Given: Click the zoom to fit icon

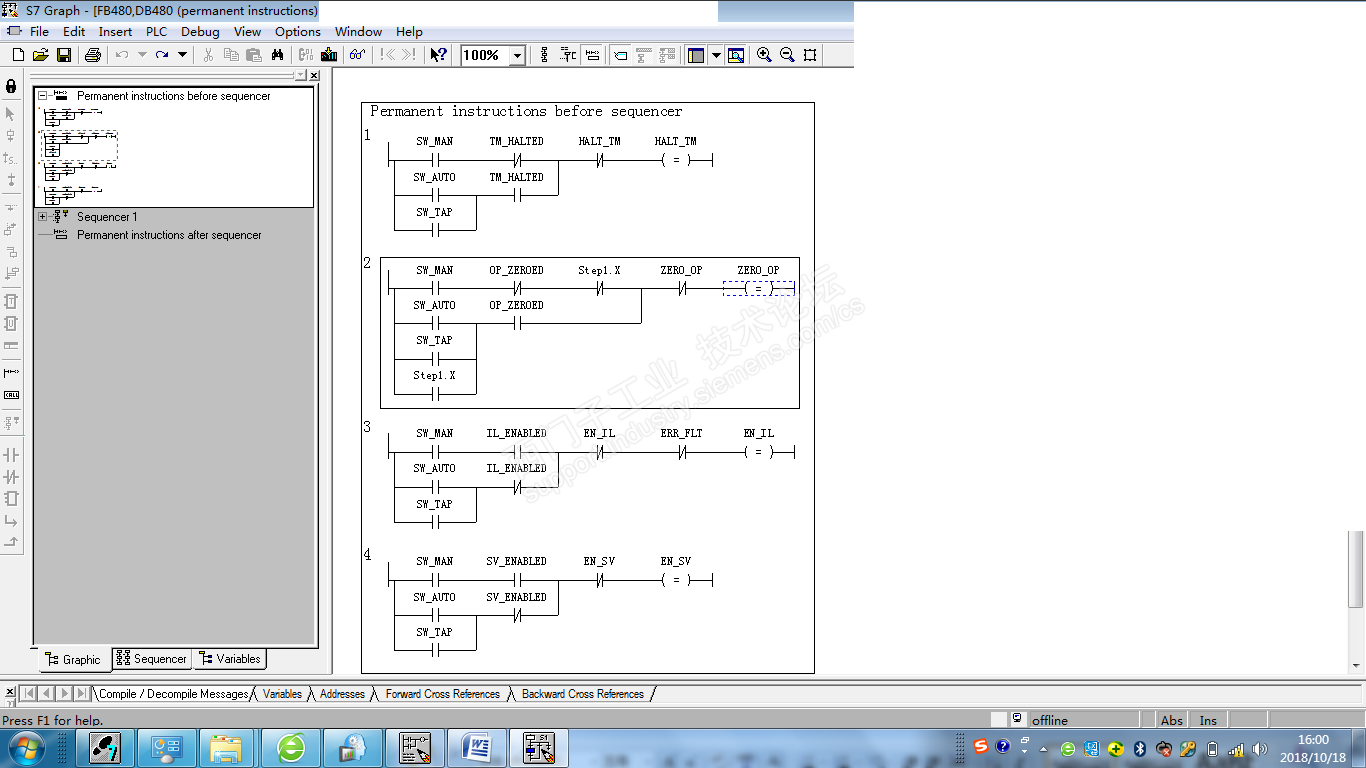Looking at the screenshot, I should [810, 55].
